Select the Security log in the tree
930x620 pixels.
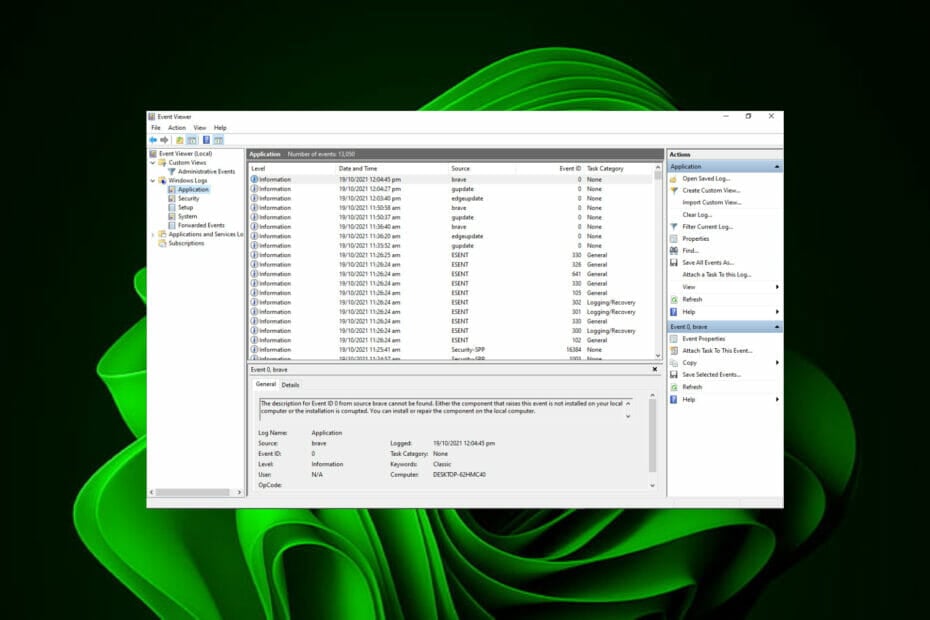pos(191,198)
